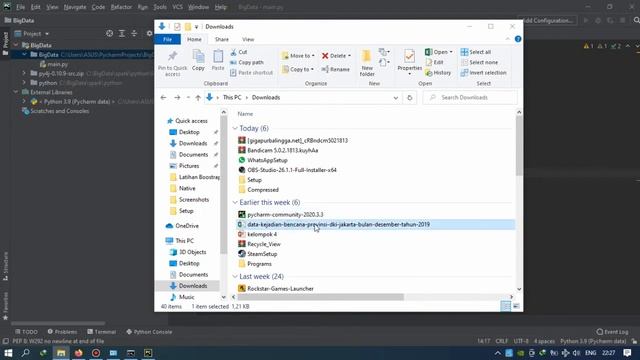Switch to the Home ribbon tab

pyautogui.click(x=194, y=39)
